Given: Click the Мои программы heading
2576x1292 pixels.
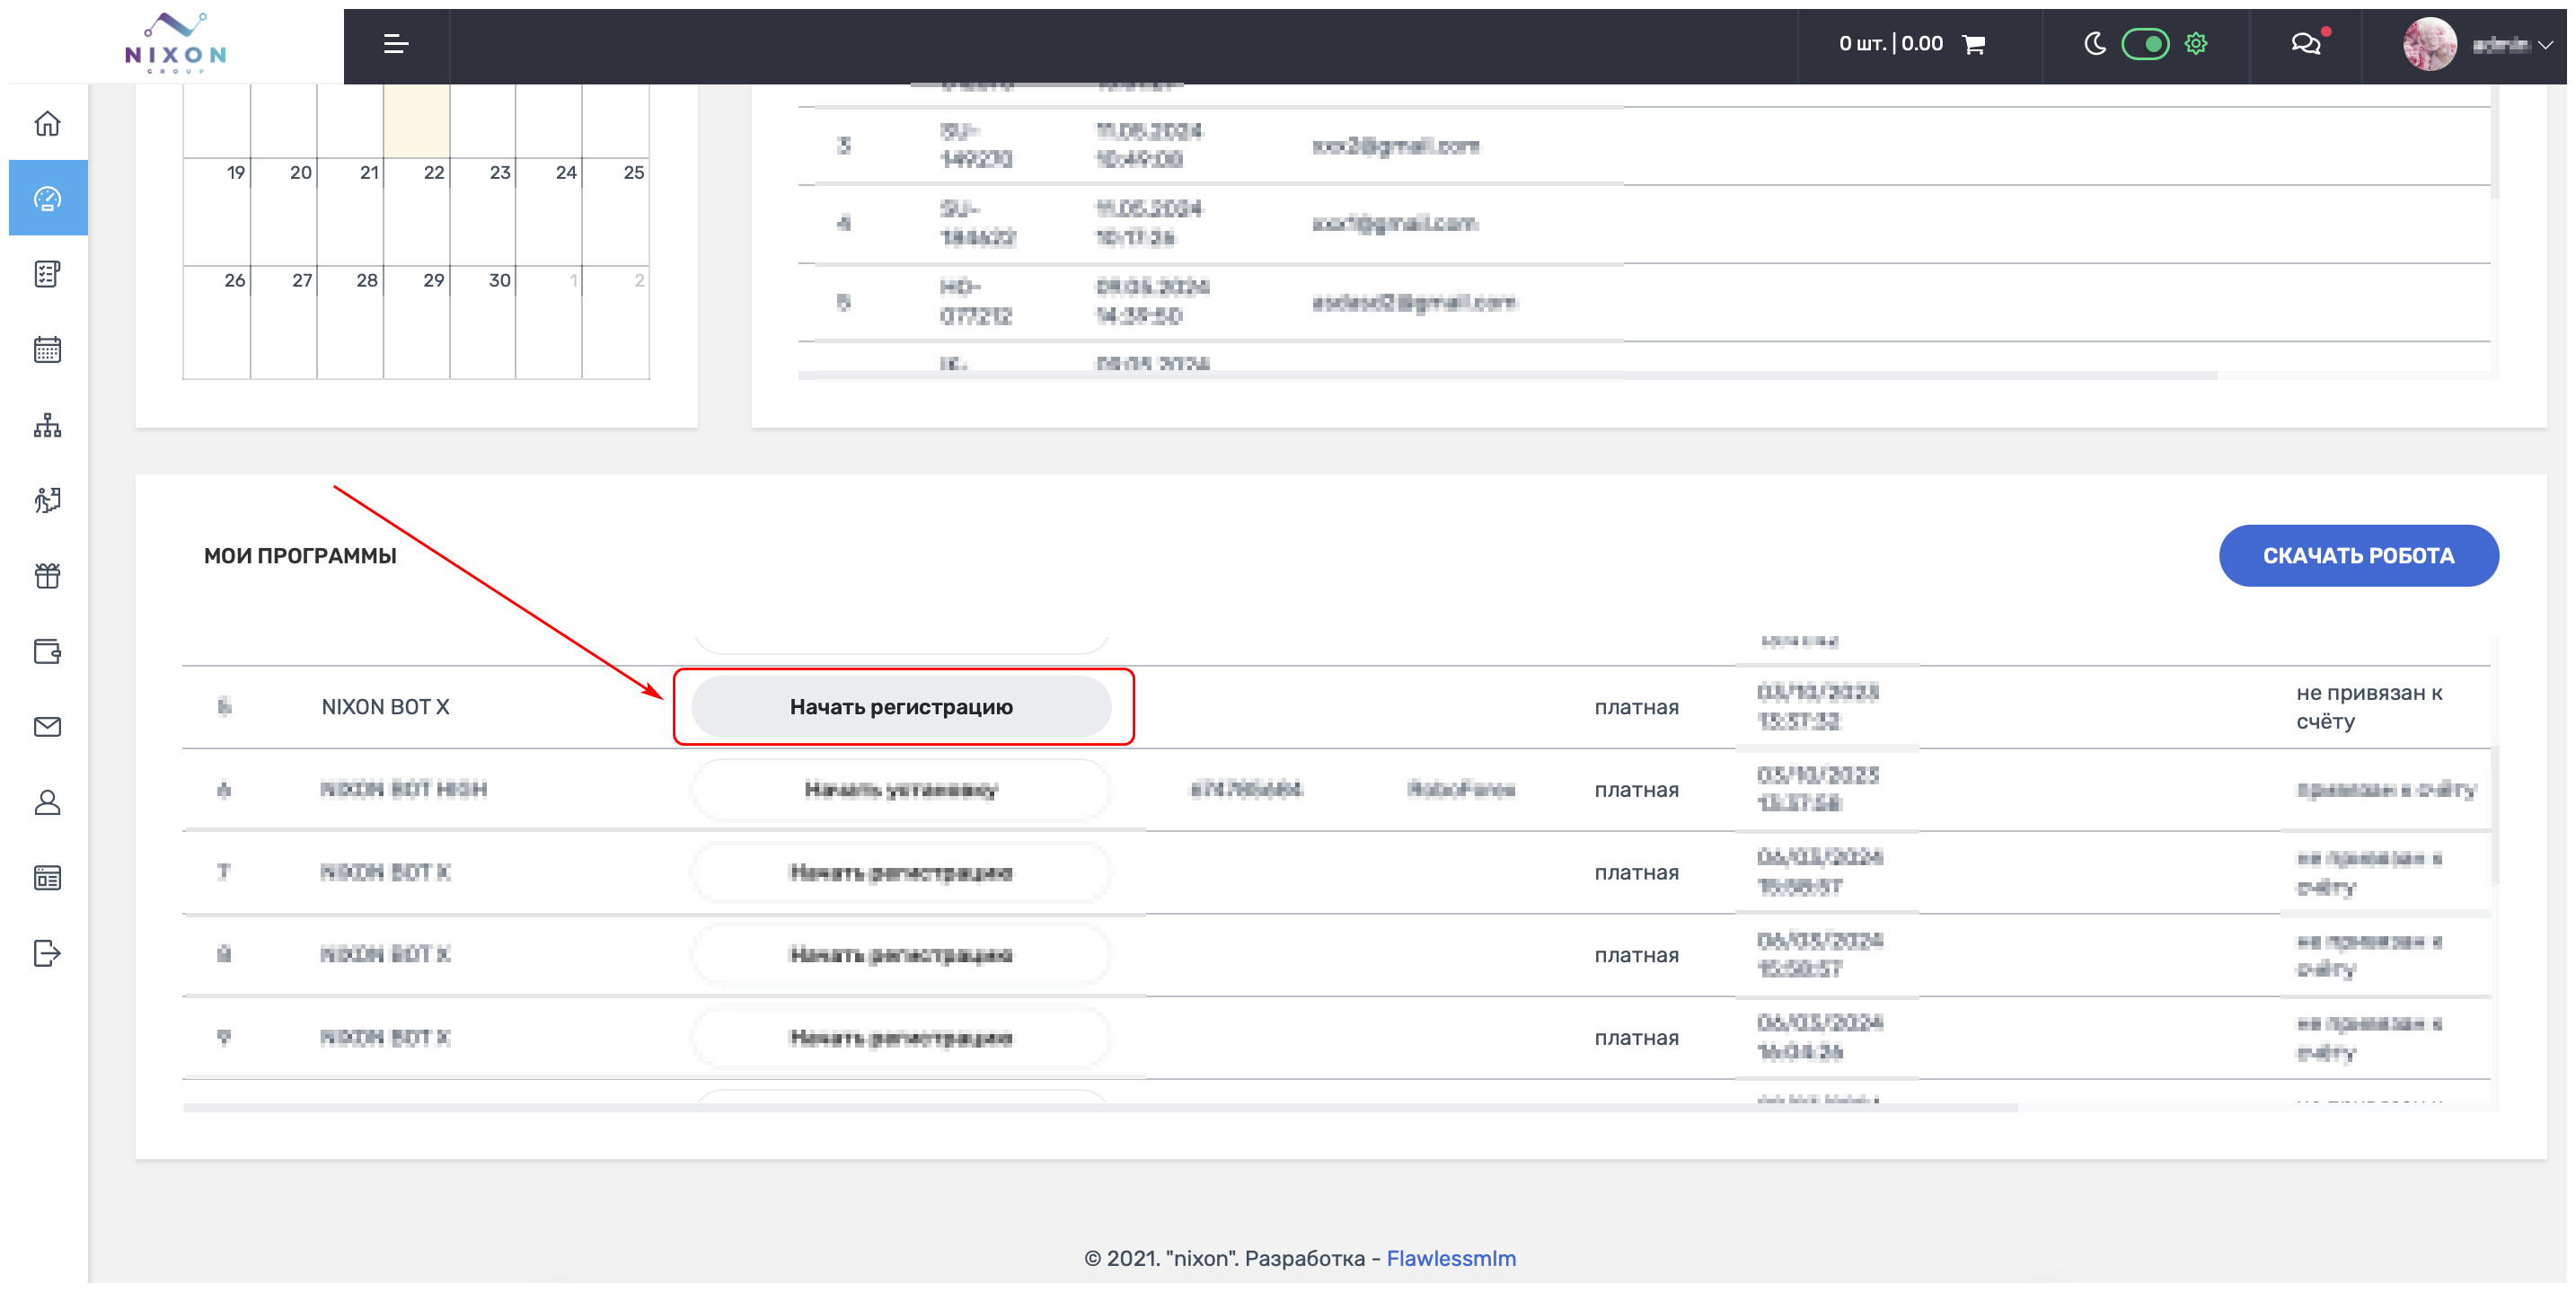Looking at the screenshot, I should [x=300, y=556].
